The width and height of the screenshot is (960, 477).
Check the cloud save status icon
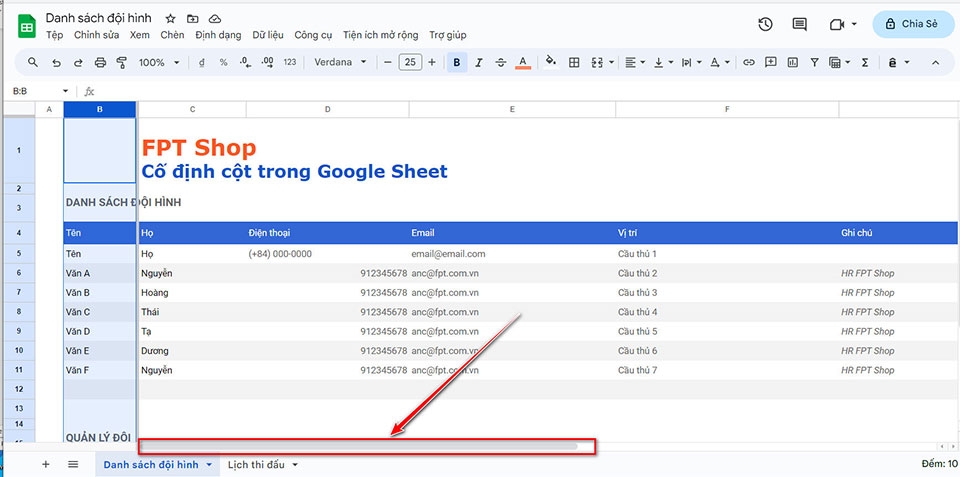coord(215,18)
